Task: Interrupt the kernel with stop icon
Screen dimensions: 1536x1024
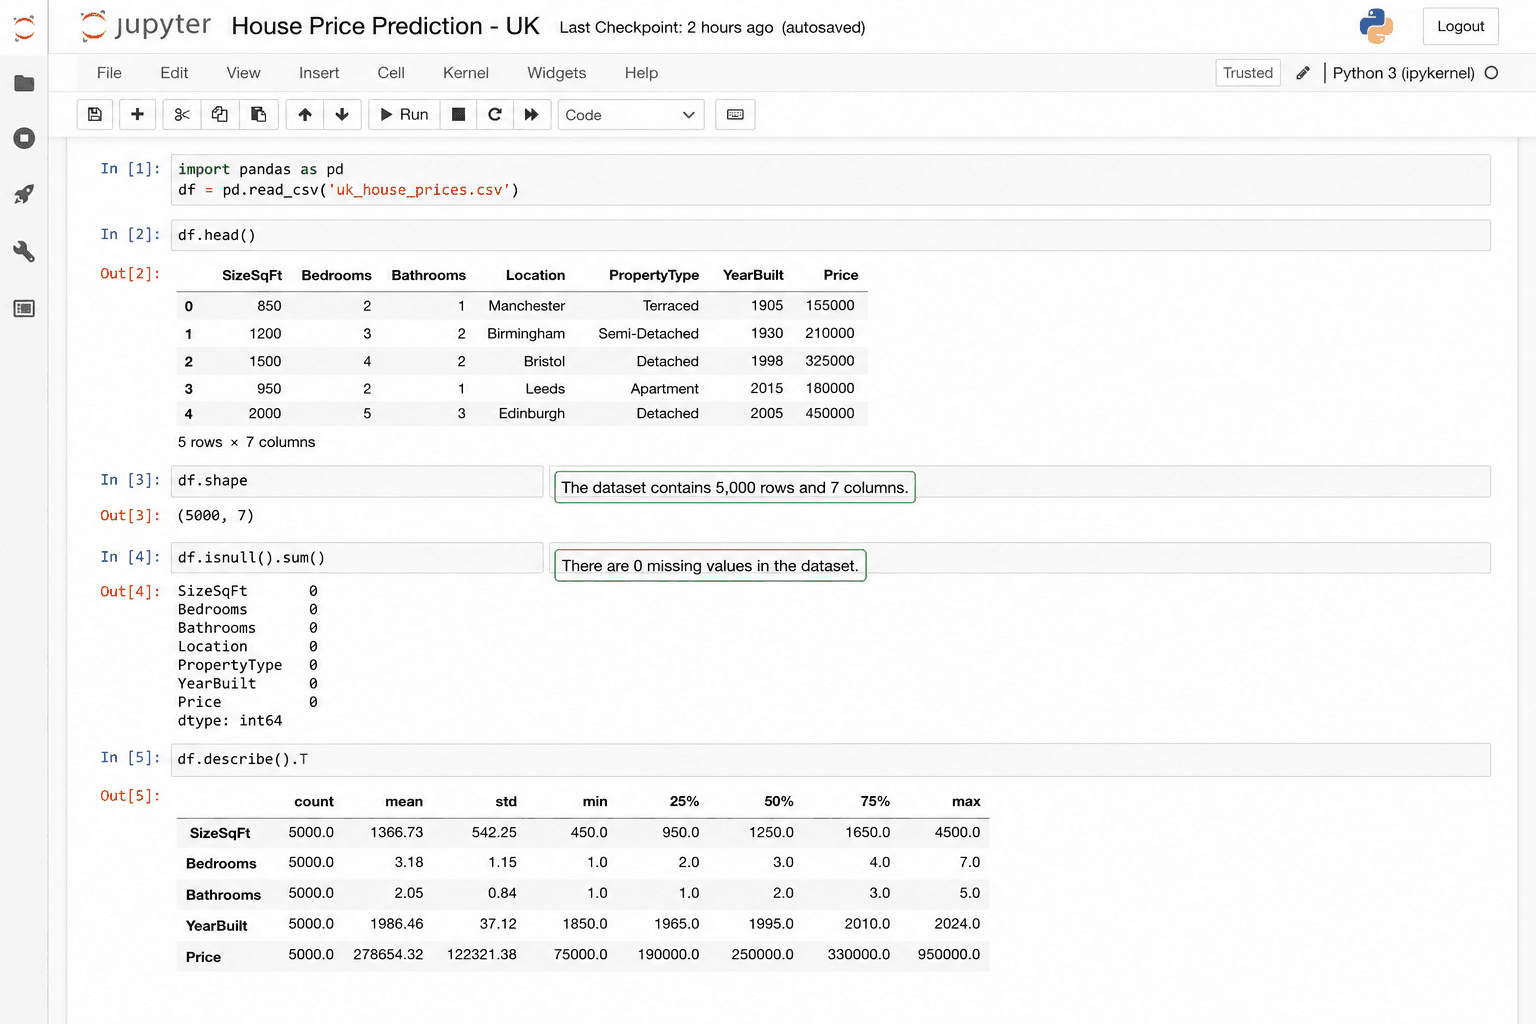Action: (x=458, y=115)
